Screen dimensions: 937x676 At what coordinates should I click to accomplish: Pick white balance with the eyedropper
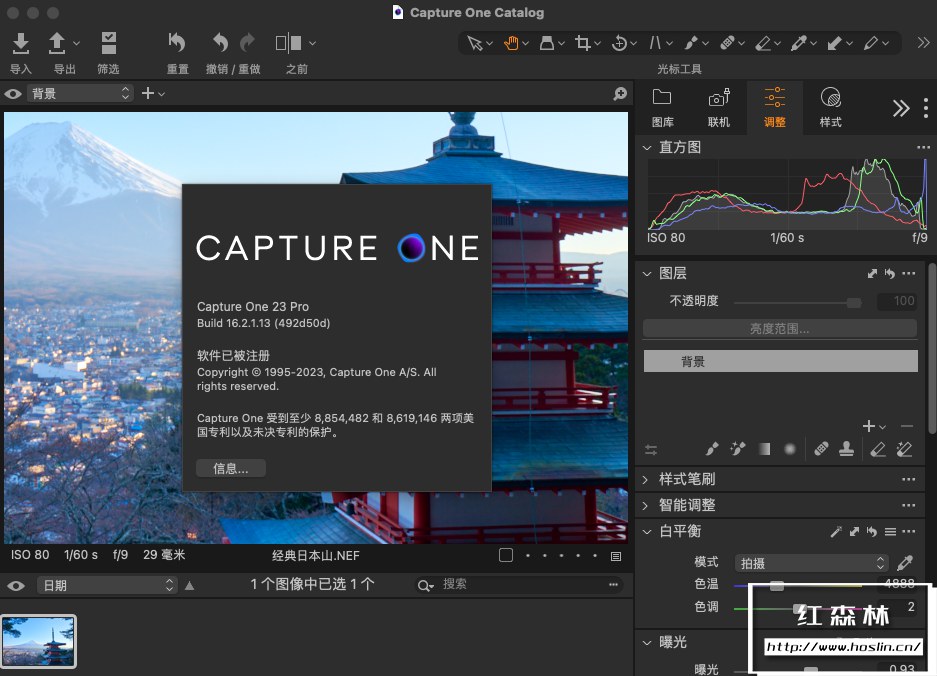(905, 563)
